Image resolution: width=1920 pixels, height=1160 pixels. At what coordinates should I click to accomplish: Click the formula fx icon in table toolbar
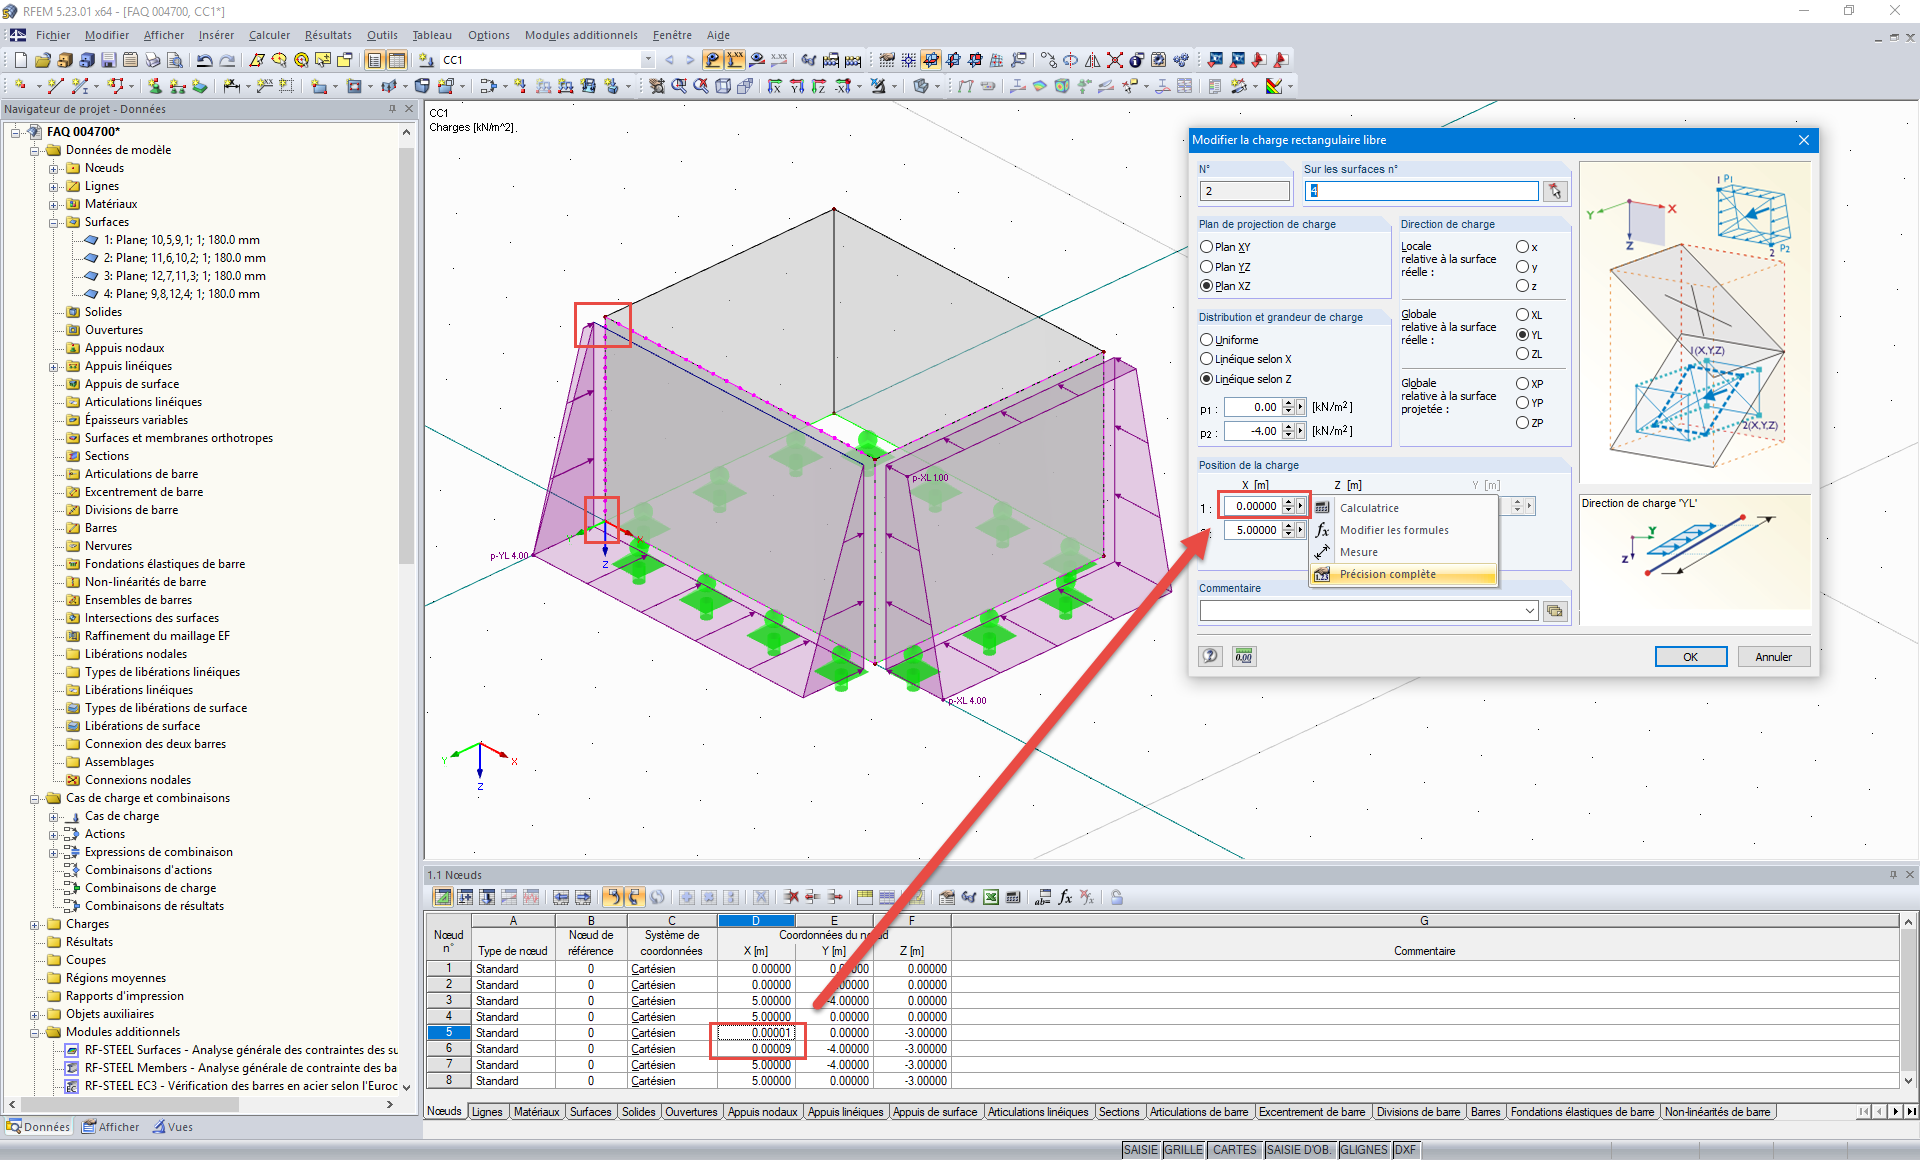point(1065,897)
